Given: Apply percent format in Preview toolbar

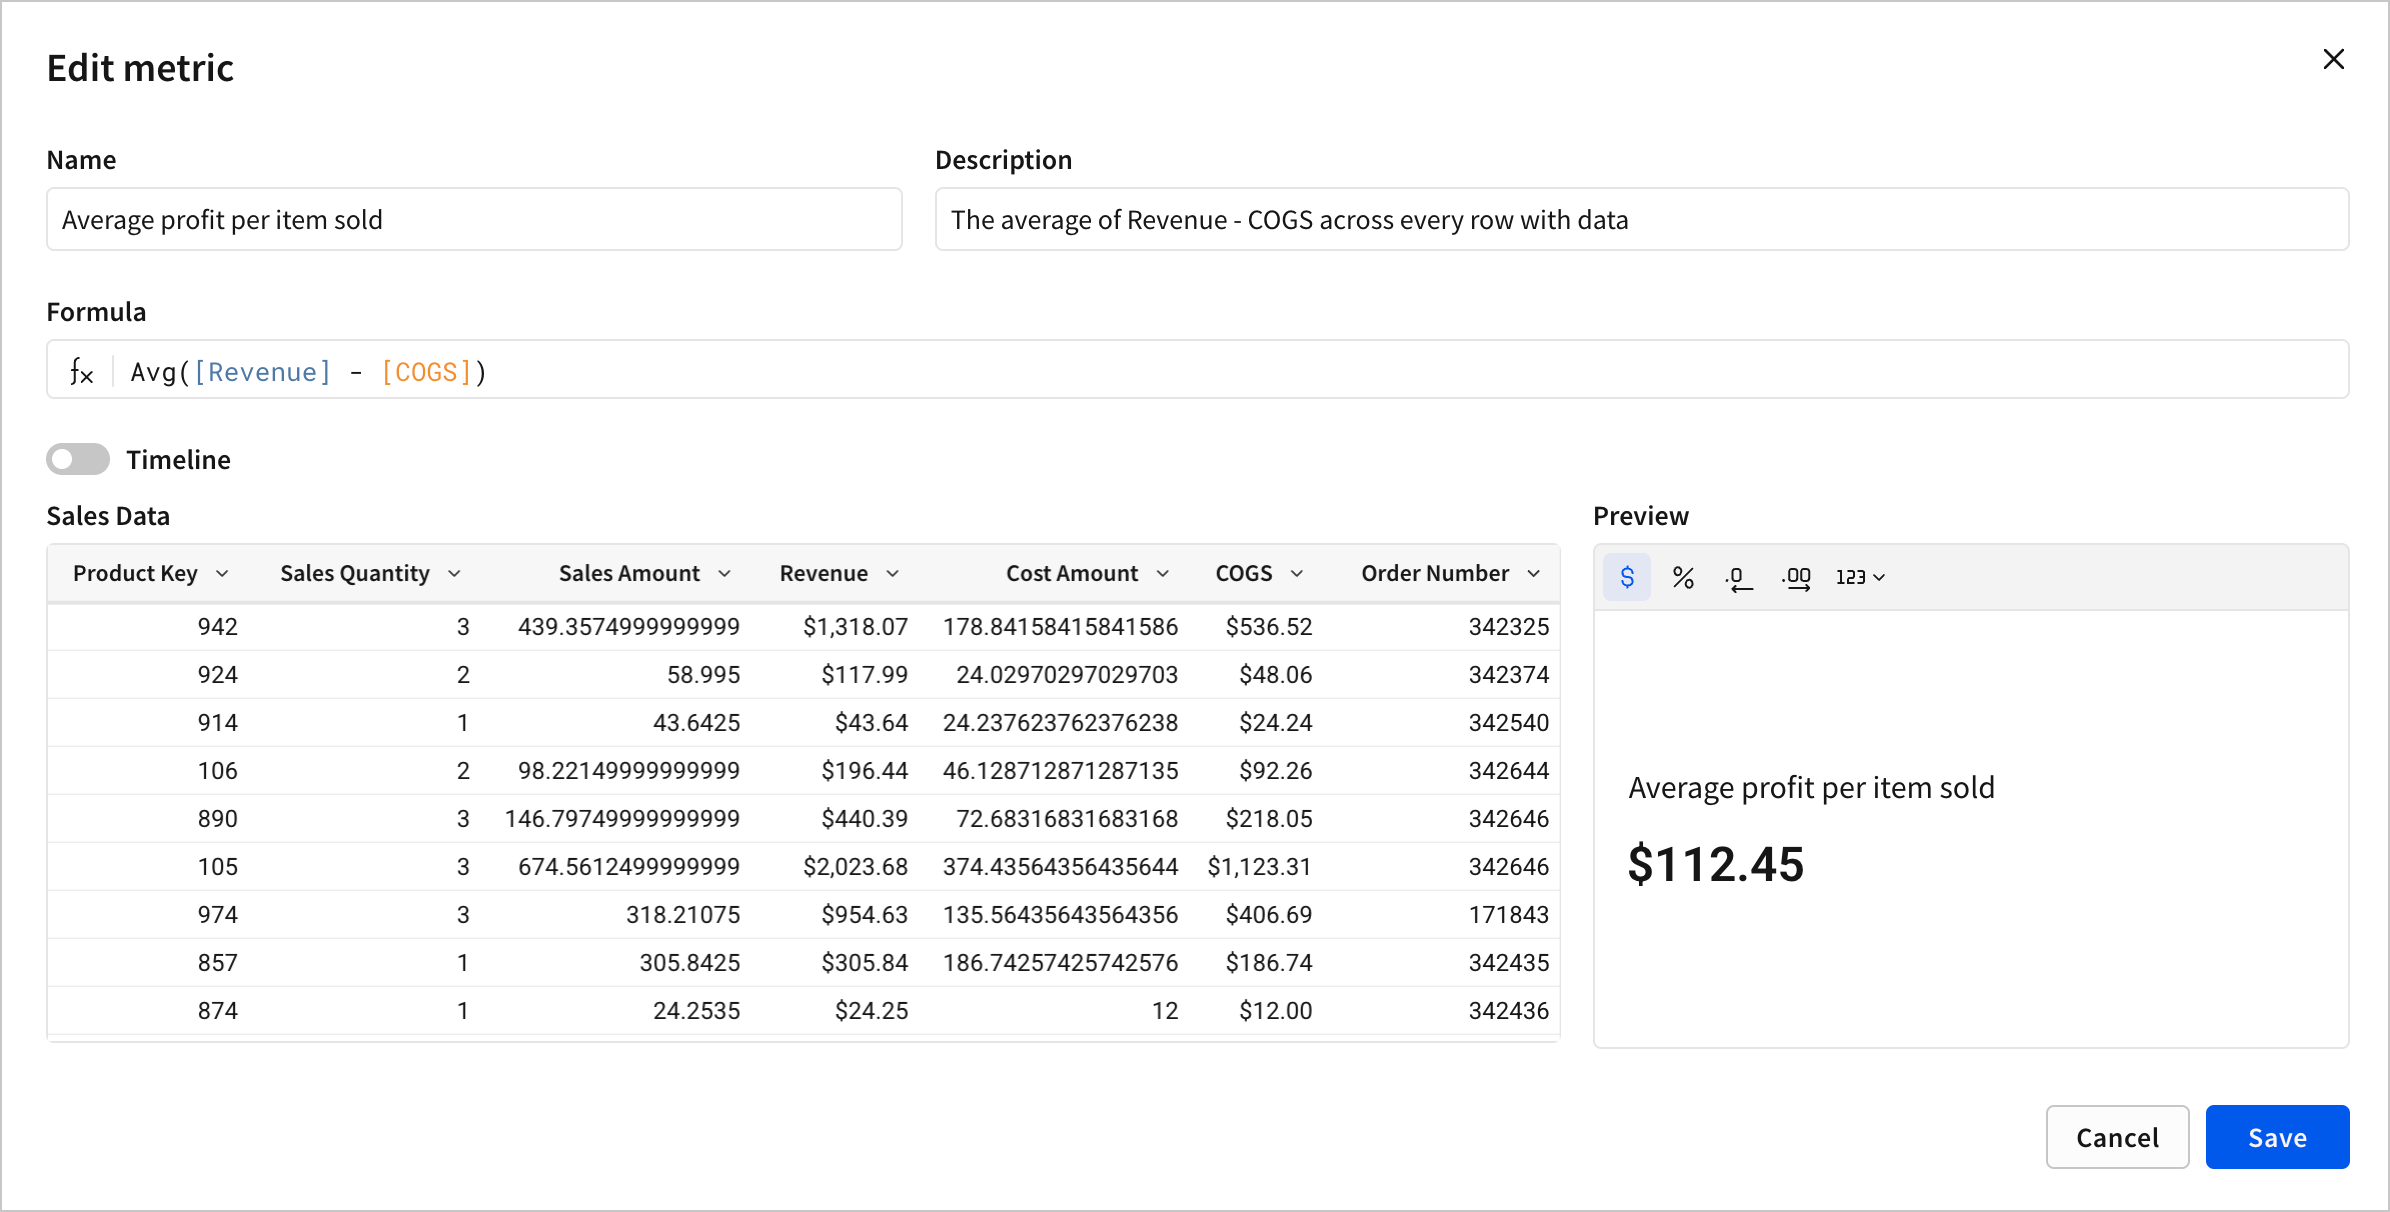Looking at the screenshot, I should pyautogui.click(x=1683, y=577).
